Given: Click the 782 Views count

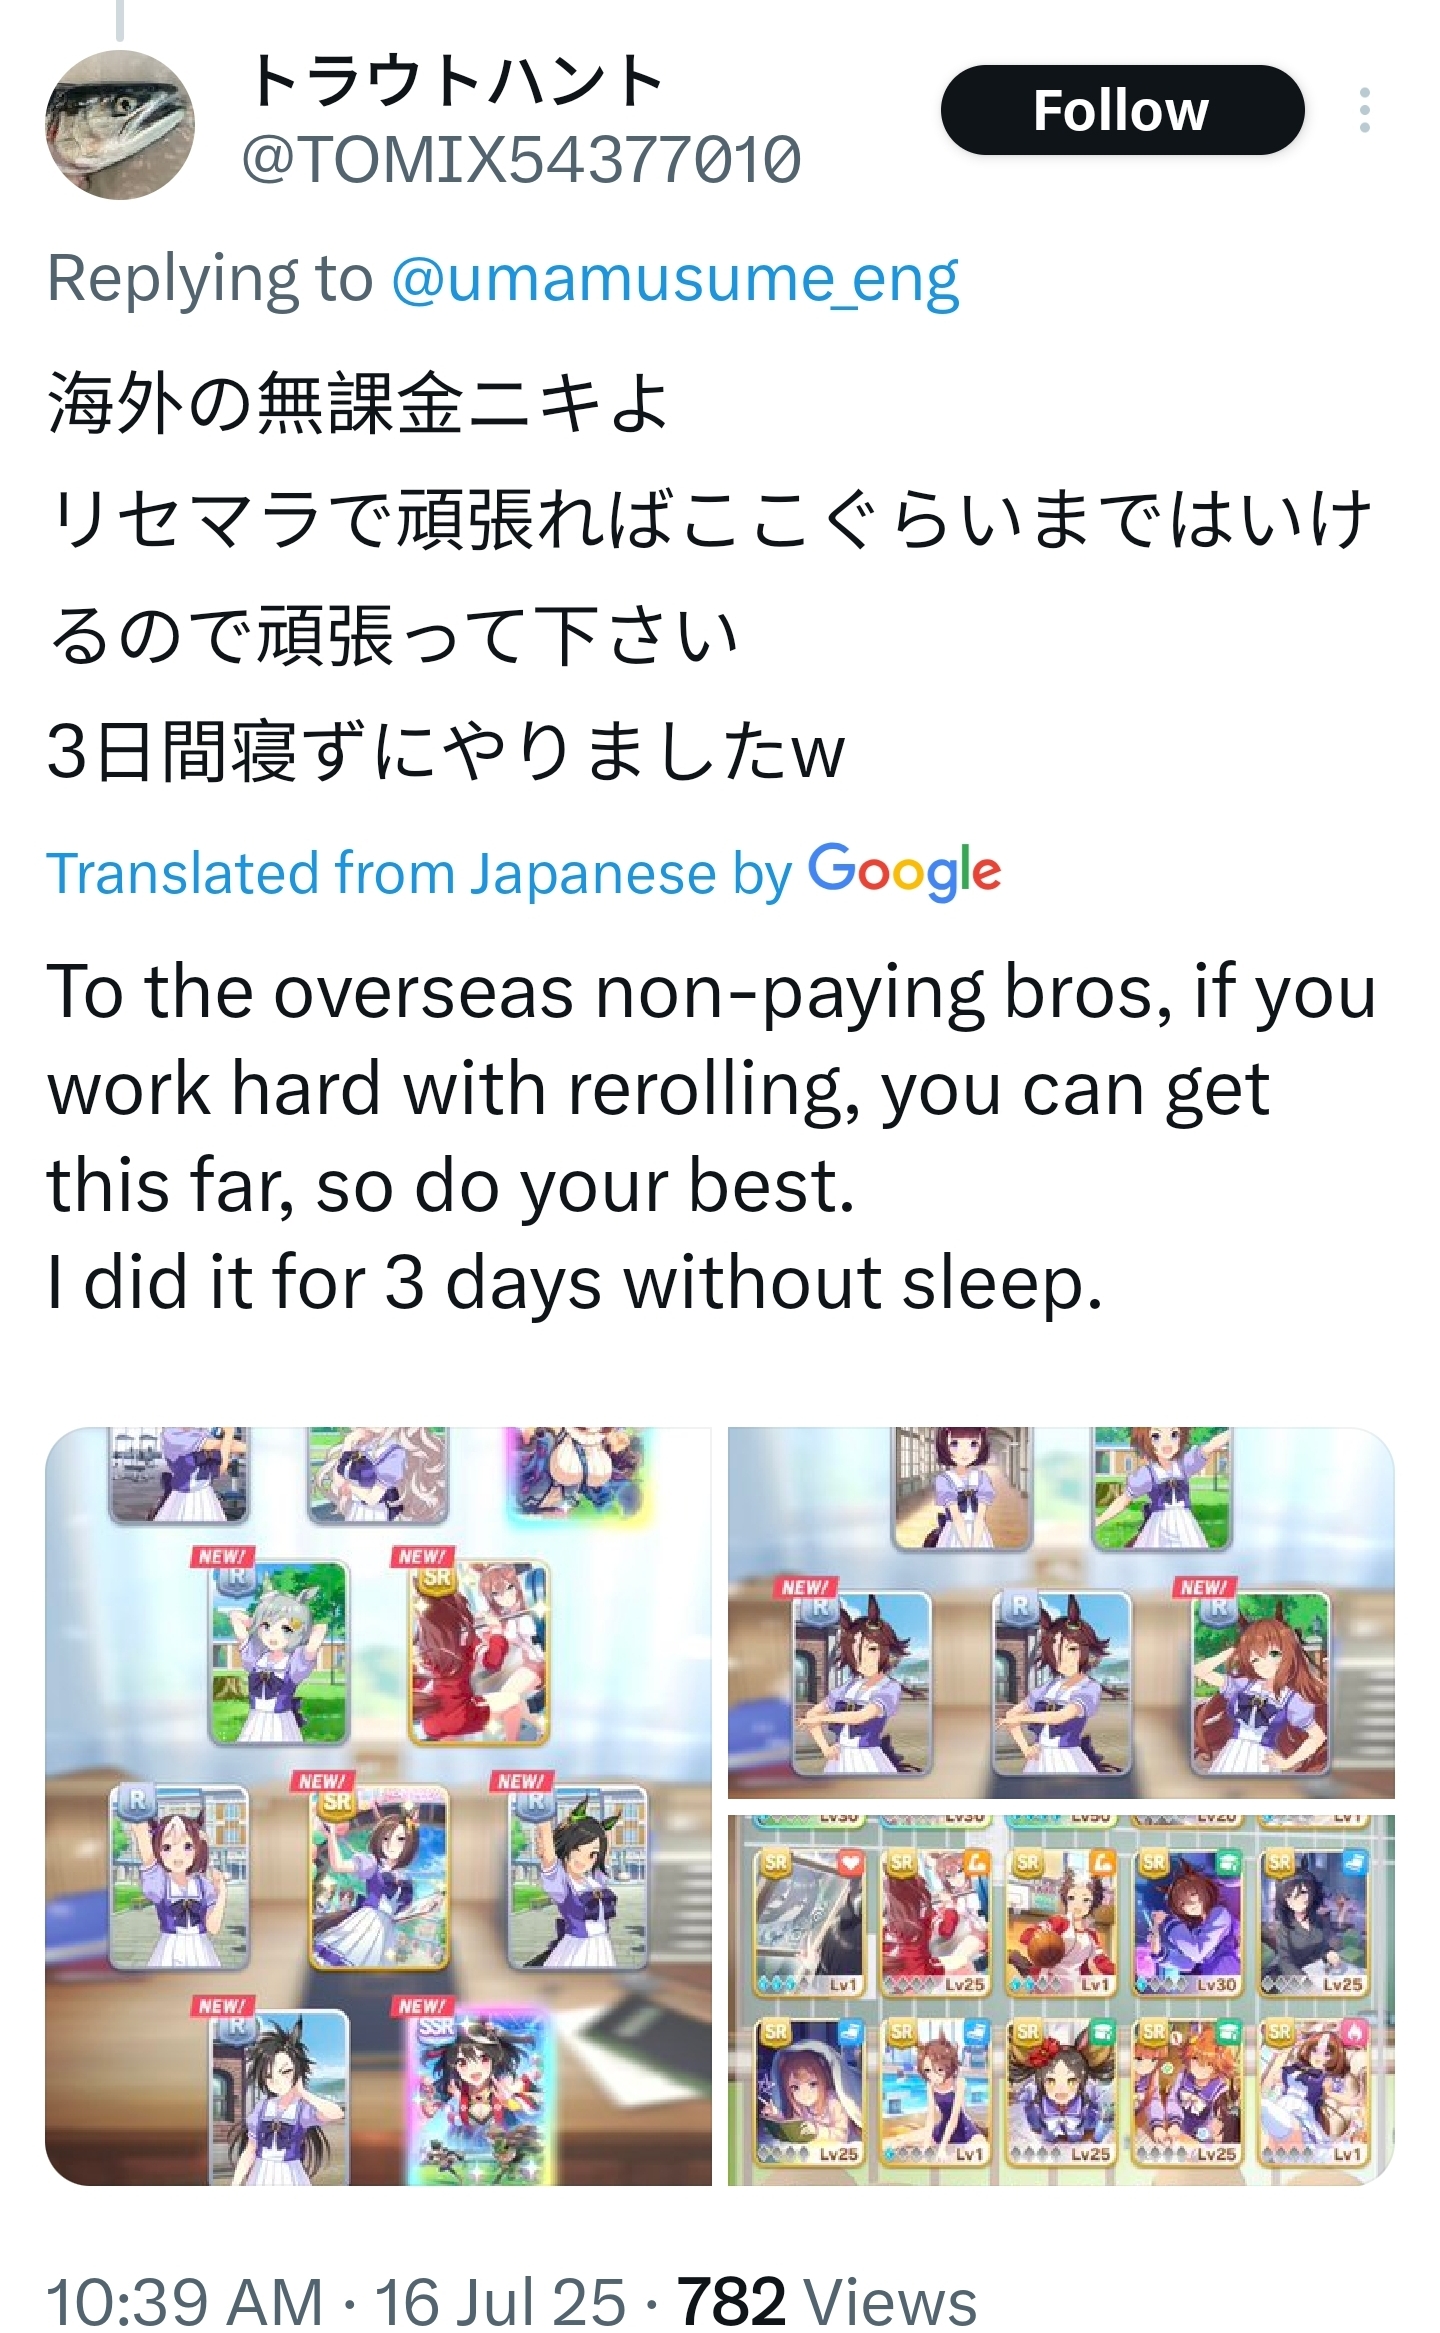Looking at the screenshot, I should click(x=827, y=2301).
